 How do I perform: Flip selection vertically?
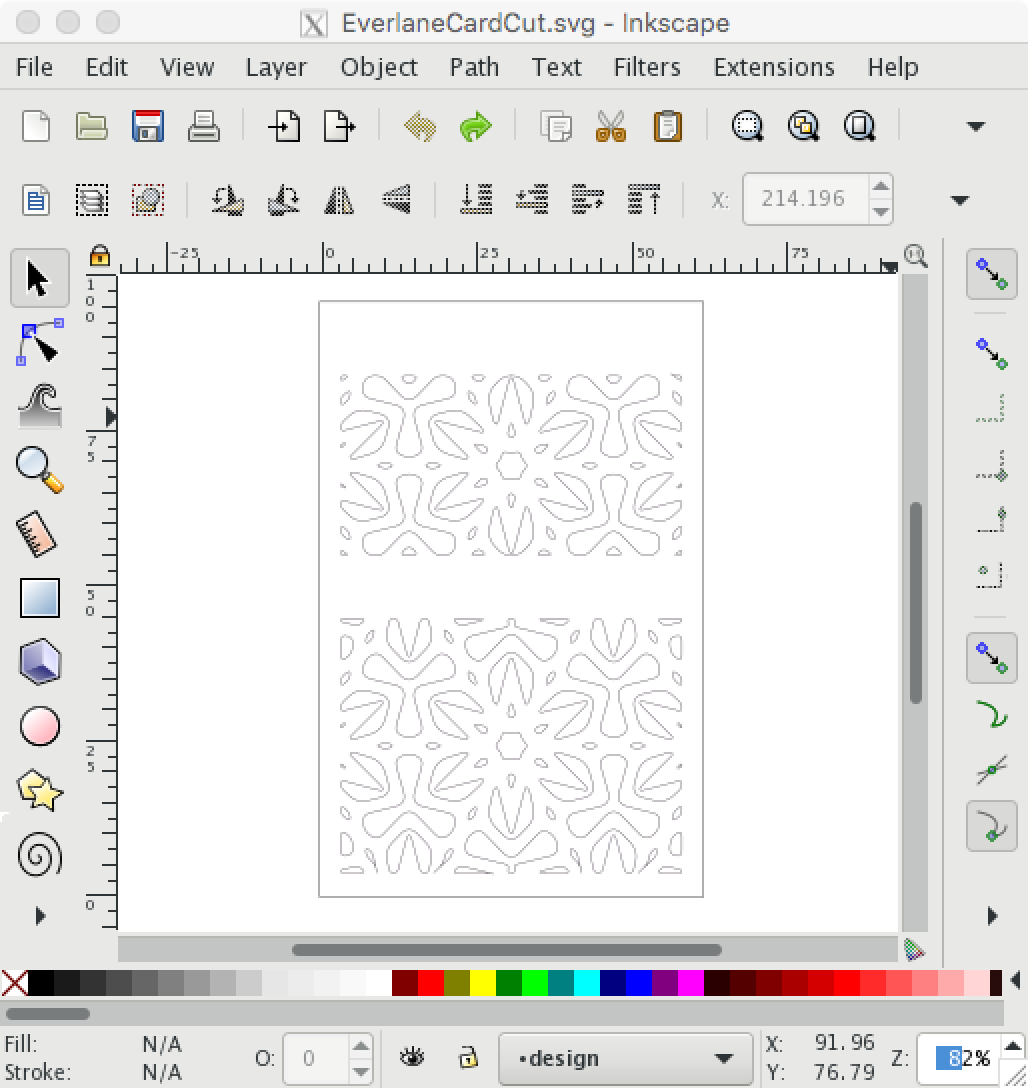tap(396, 200)
